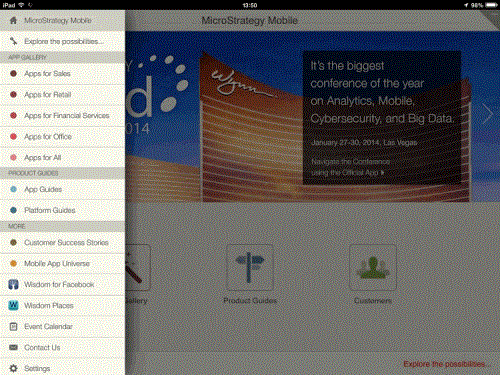
Task: Select Platform Guides text
Action: pyautogui.click(x=50, y=210)
